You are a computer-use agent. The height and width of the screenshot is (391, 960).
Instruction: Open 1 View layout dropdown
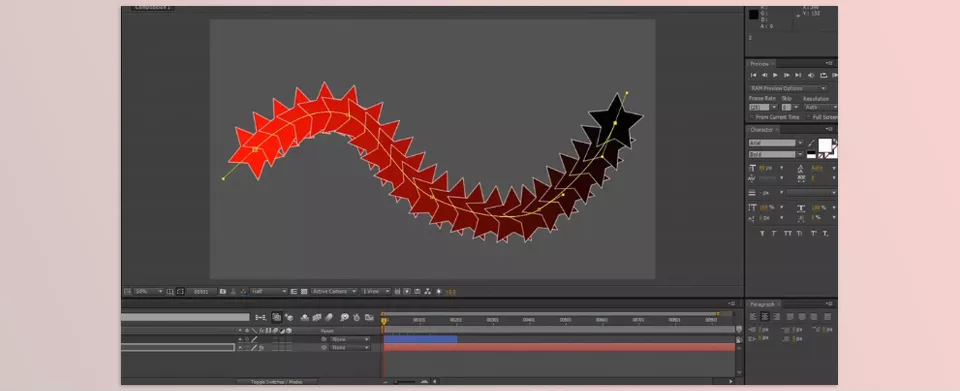coord(375,292)
